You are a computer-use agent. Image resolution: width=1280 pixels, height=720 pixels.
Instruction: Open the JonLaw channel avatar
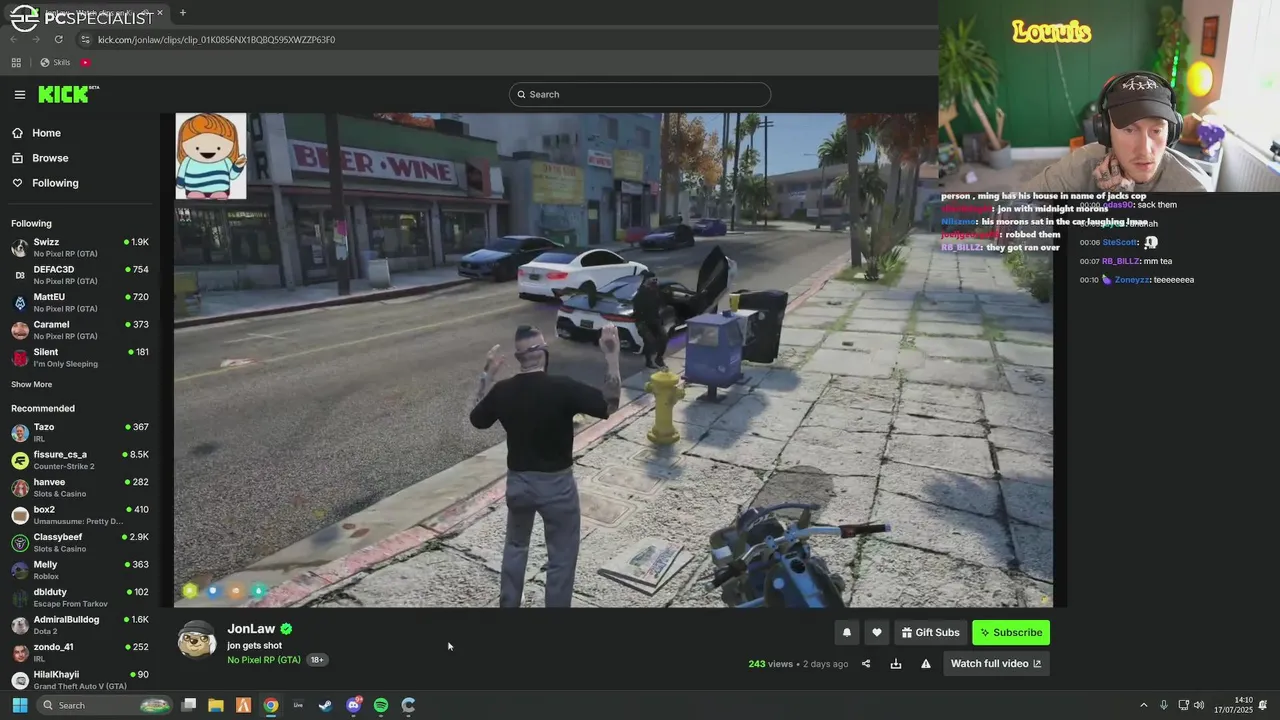197,640
